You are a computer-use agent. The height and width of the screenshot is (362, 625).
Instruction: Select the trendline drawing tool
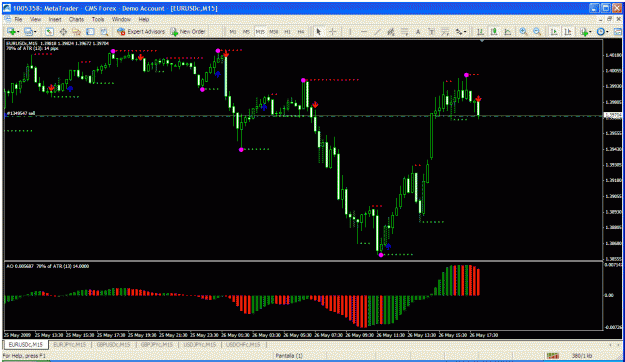pyautogui.click(x=377, y=31)
